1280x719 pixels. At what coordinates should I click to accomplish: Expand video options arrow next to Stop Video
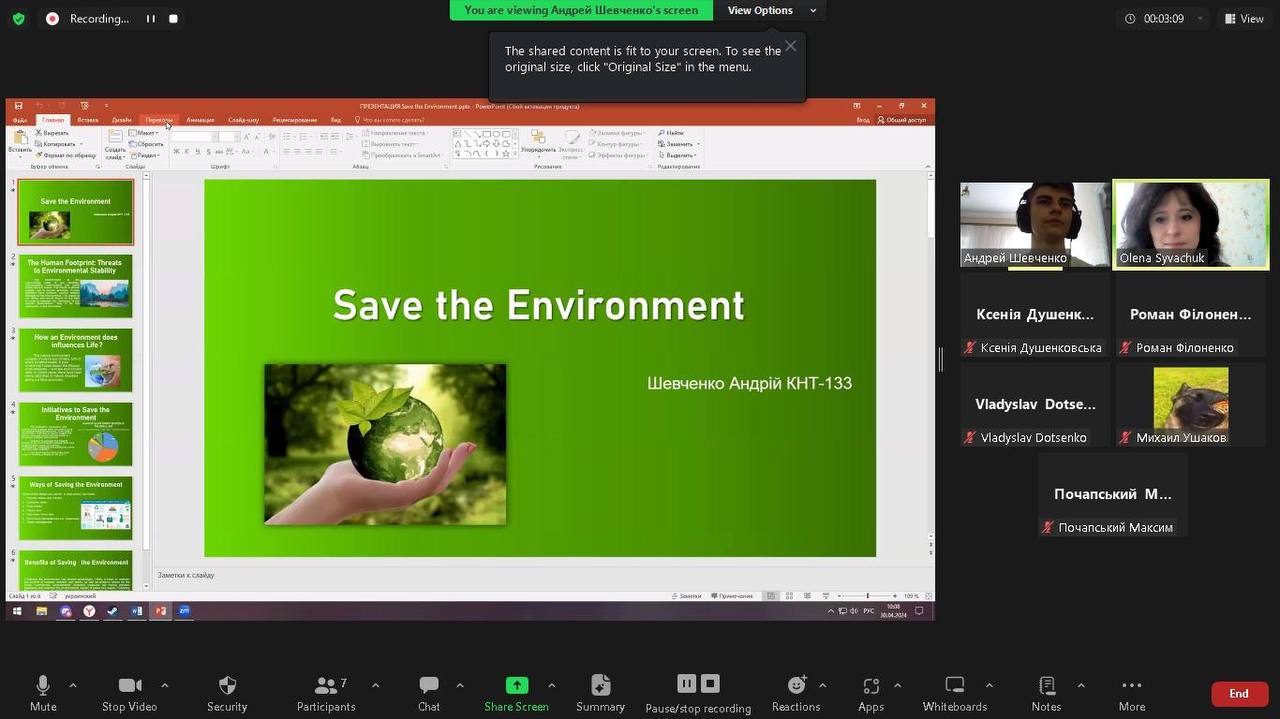[165, 686]
